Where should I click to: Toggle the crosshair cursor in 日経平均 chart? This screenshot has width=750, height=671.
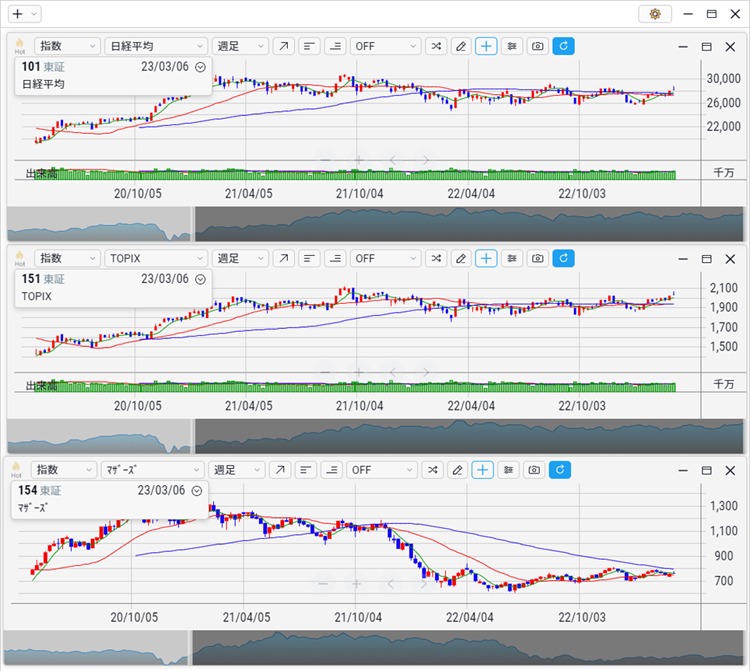coord(486,46)
